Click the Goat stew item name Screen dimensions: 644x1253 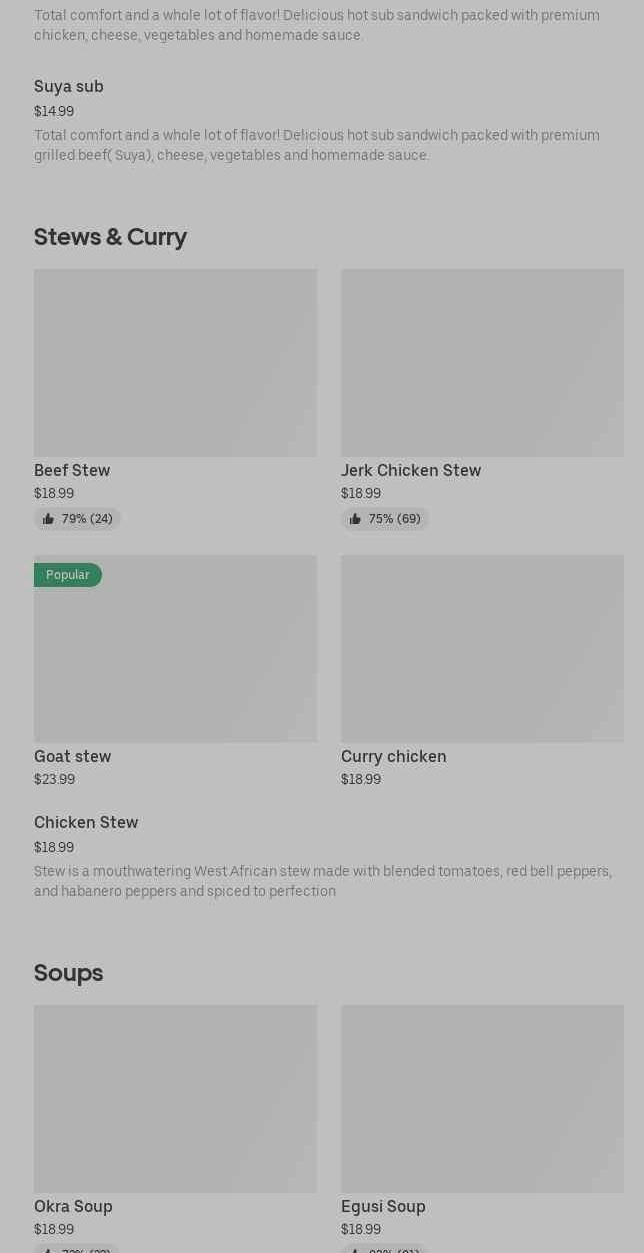(72, 756)
